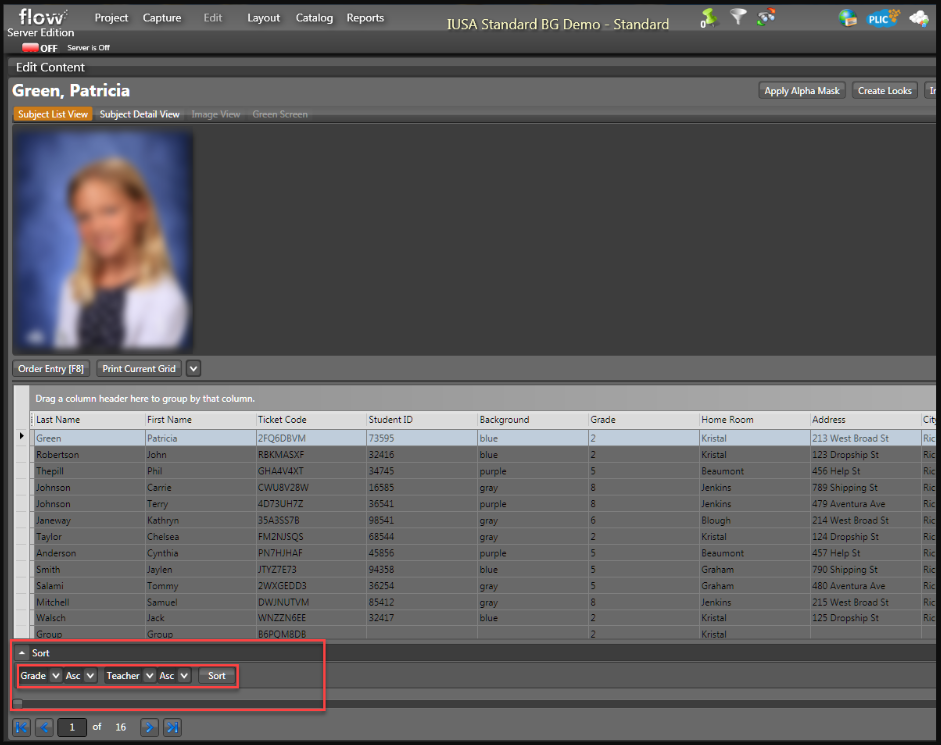Screen dimensions: 941x745
Task: Switch to the Subject Detail View tab
Action: (x=139, y=114)
